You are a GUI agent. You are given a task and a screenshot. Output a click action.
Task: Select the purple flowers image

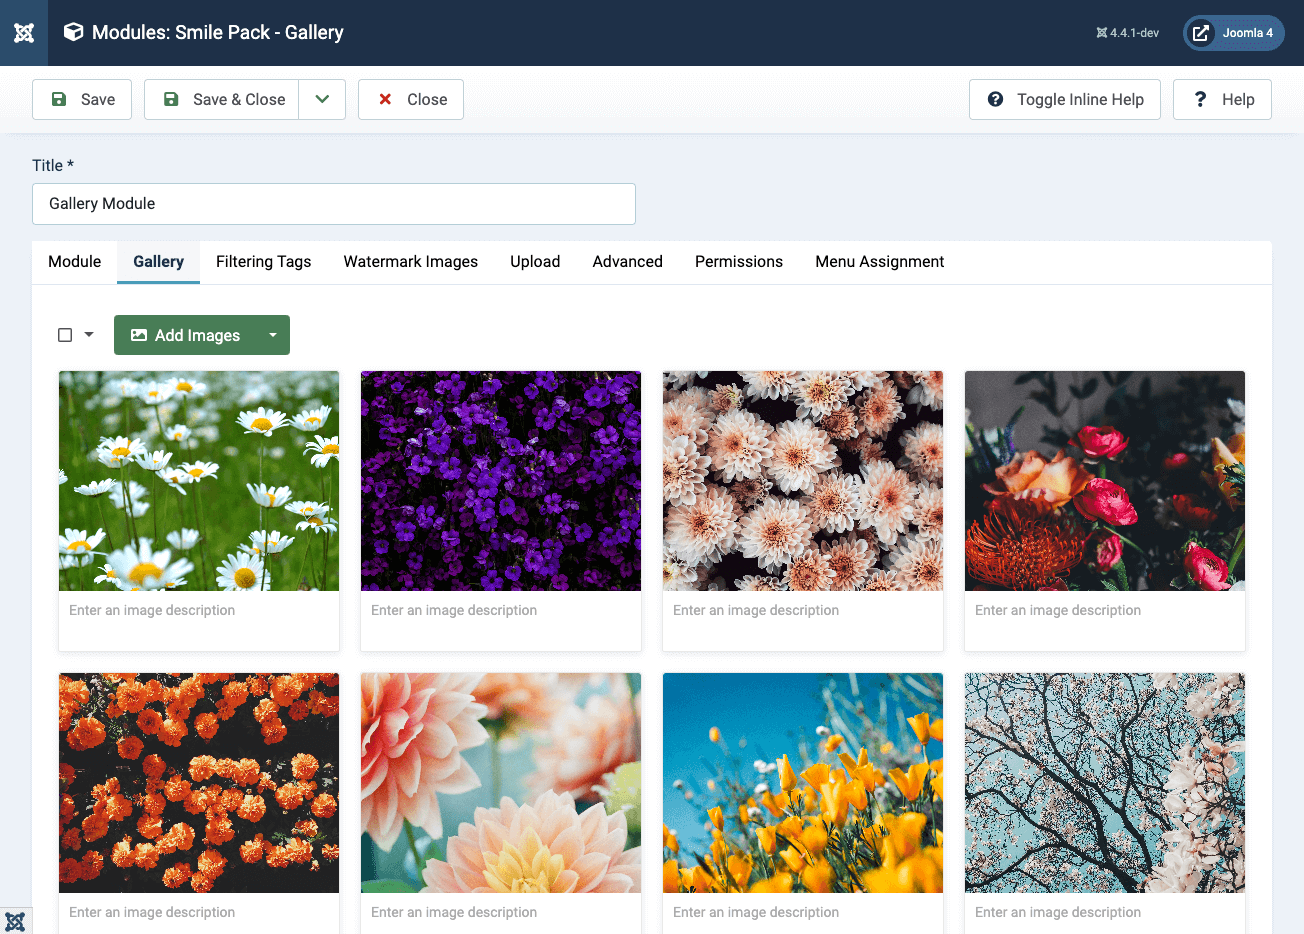501,481
